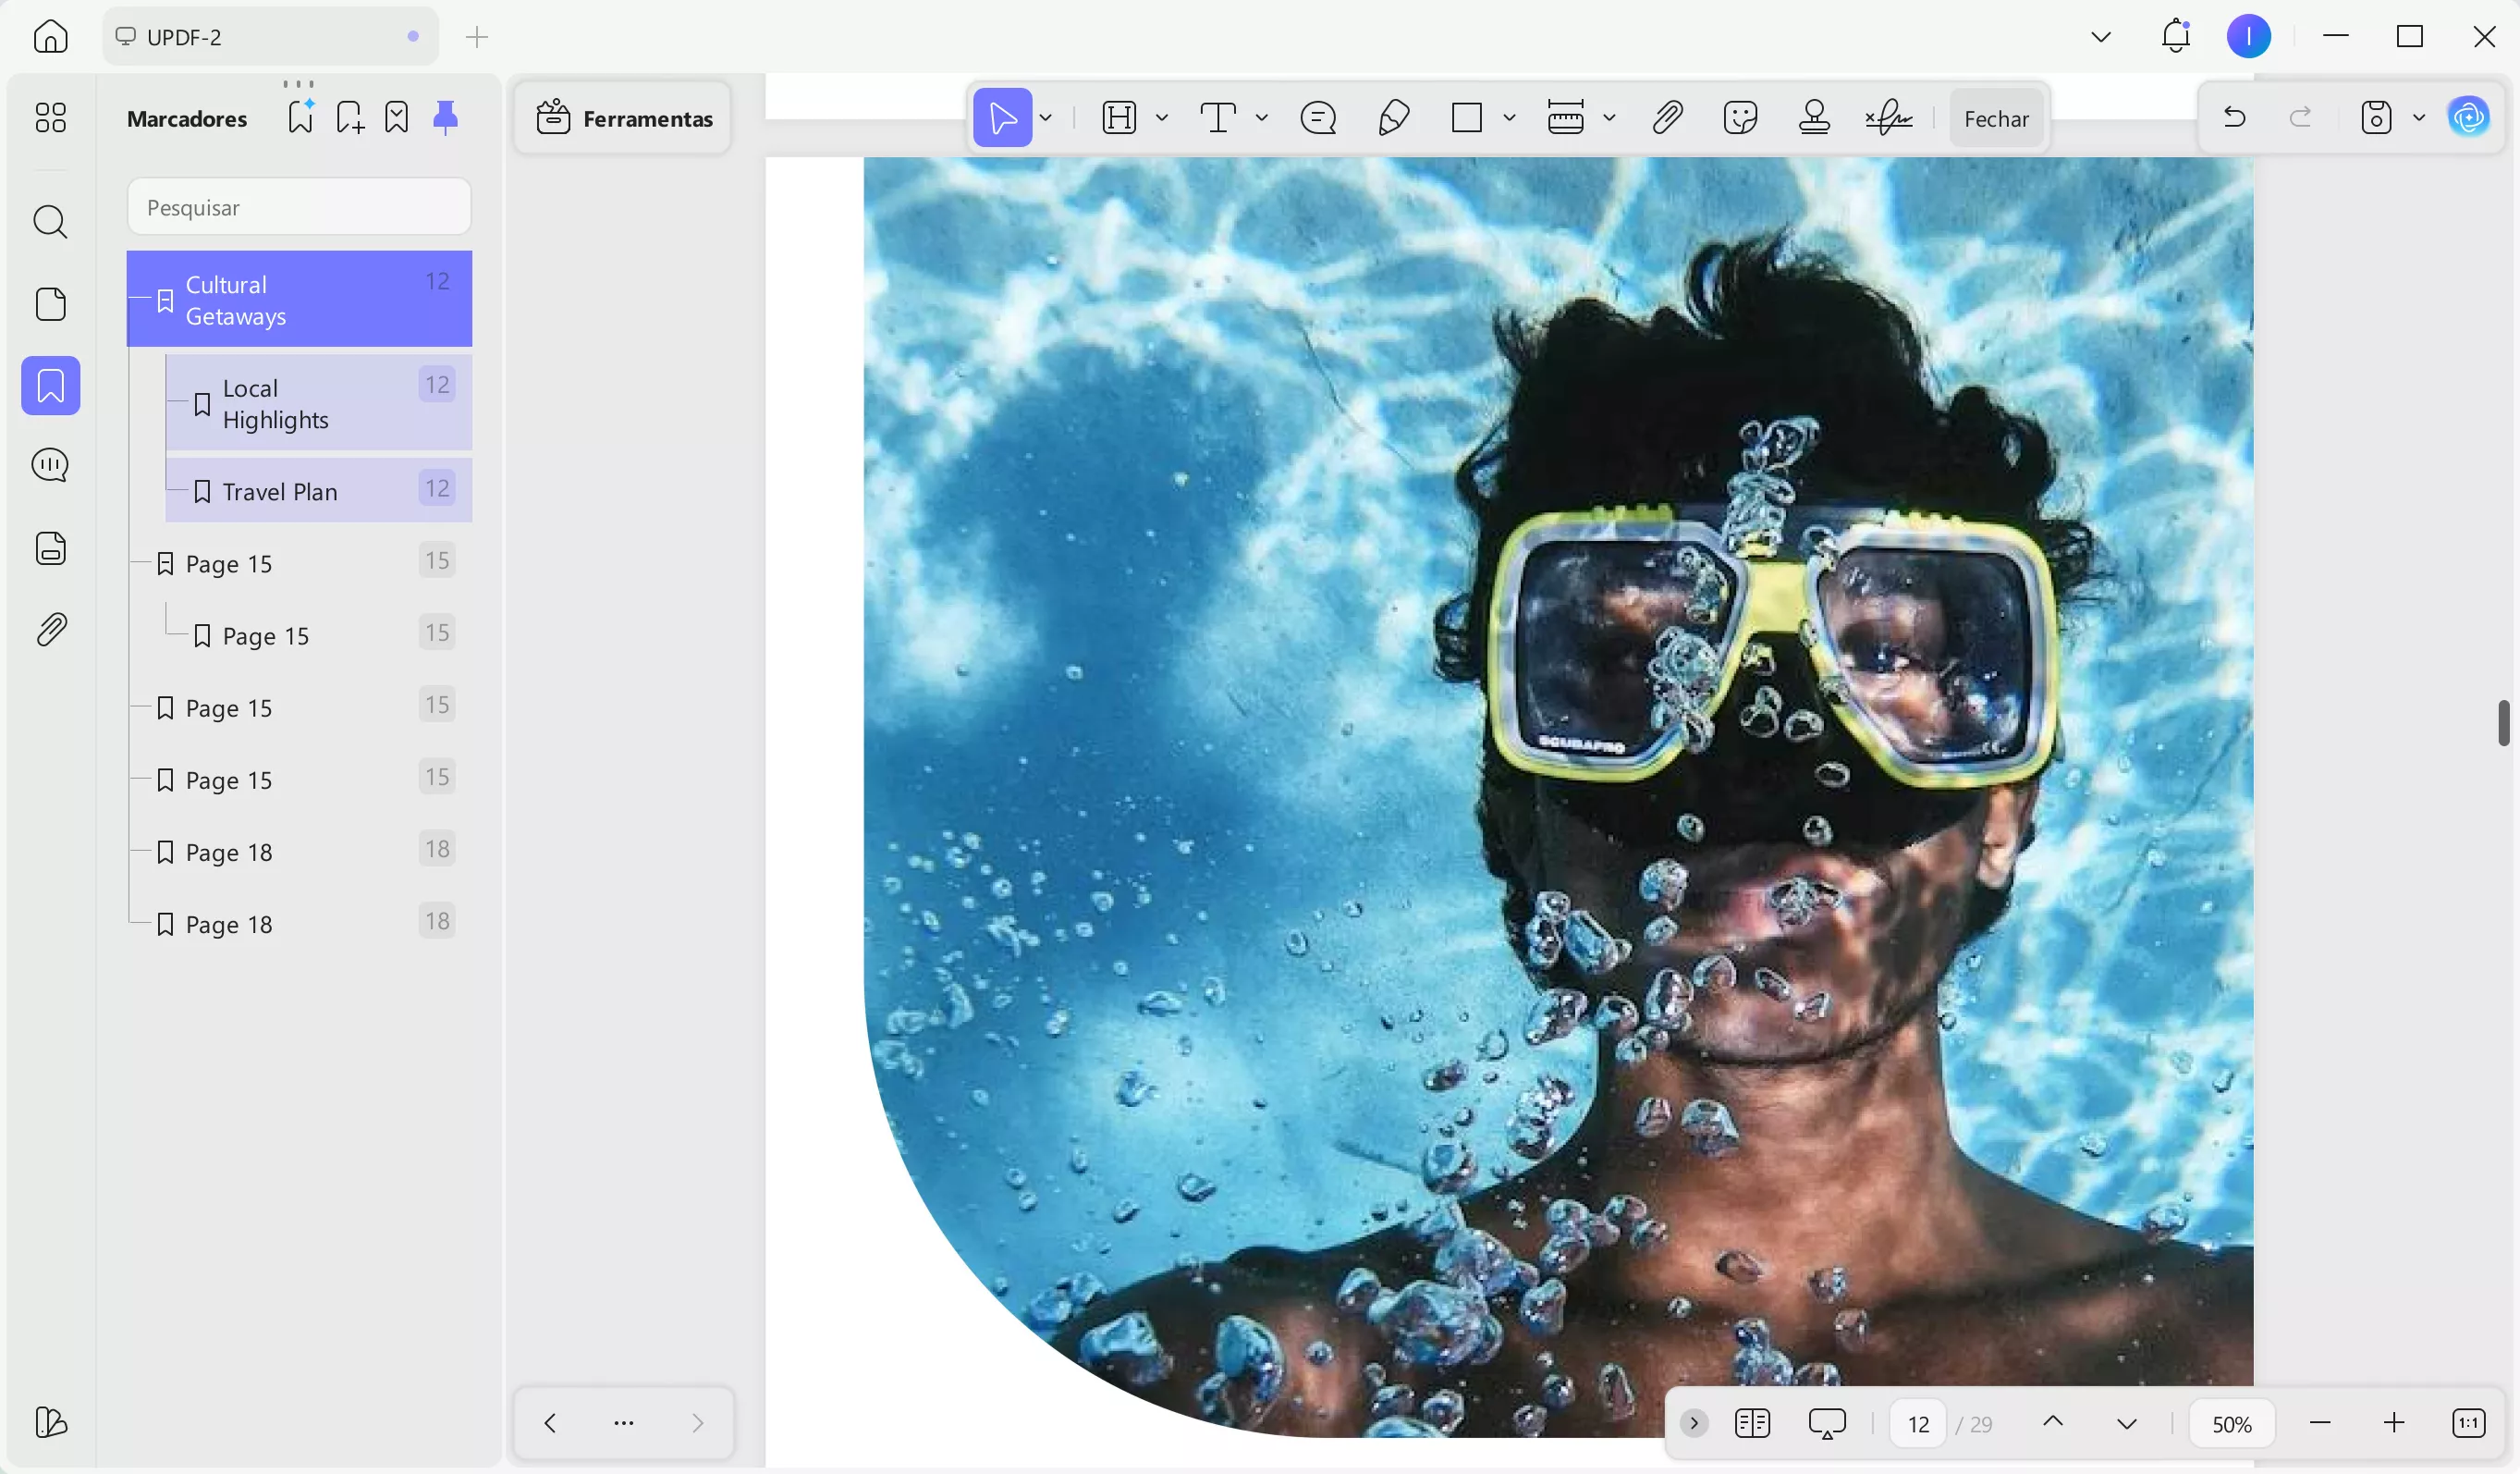Screen dimensions: 2520x1474
Task: Click the add bookmark icon
Action: click(x=349, y=118)
